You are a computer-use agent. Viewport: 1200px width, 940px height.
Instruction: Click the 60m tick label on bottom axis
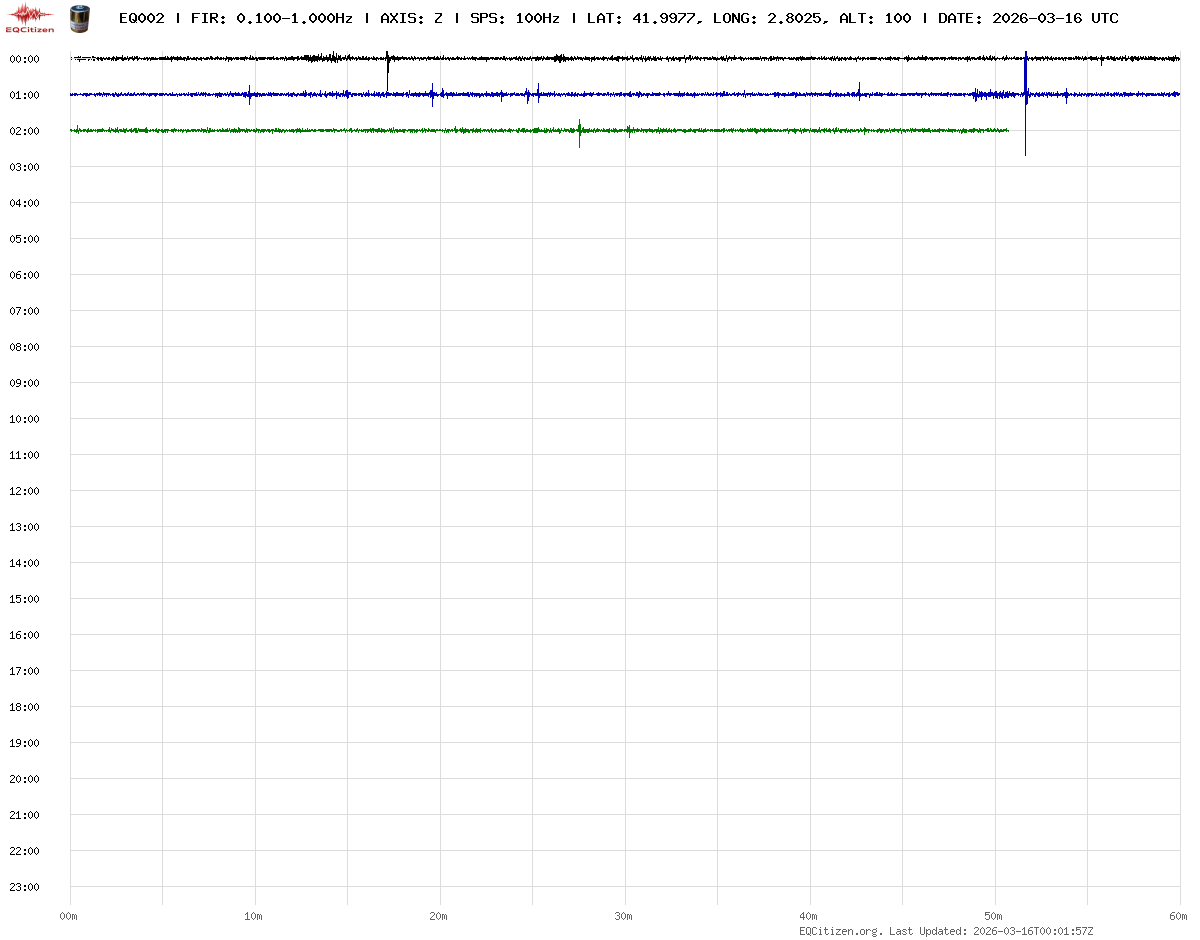1179,916
